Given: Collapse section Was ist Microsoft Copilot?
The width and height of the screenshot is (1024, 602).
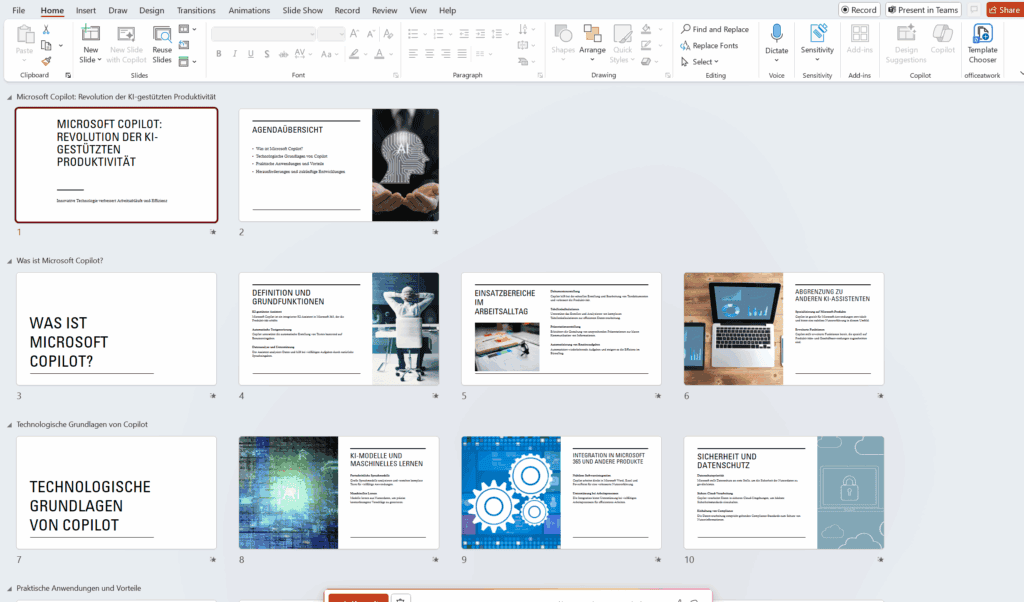Looking at the screenshot, I should [10, 261].
